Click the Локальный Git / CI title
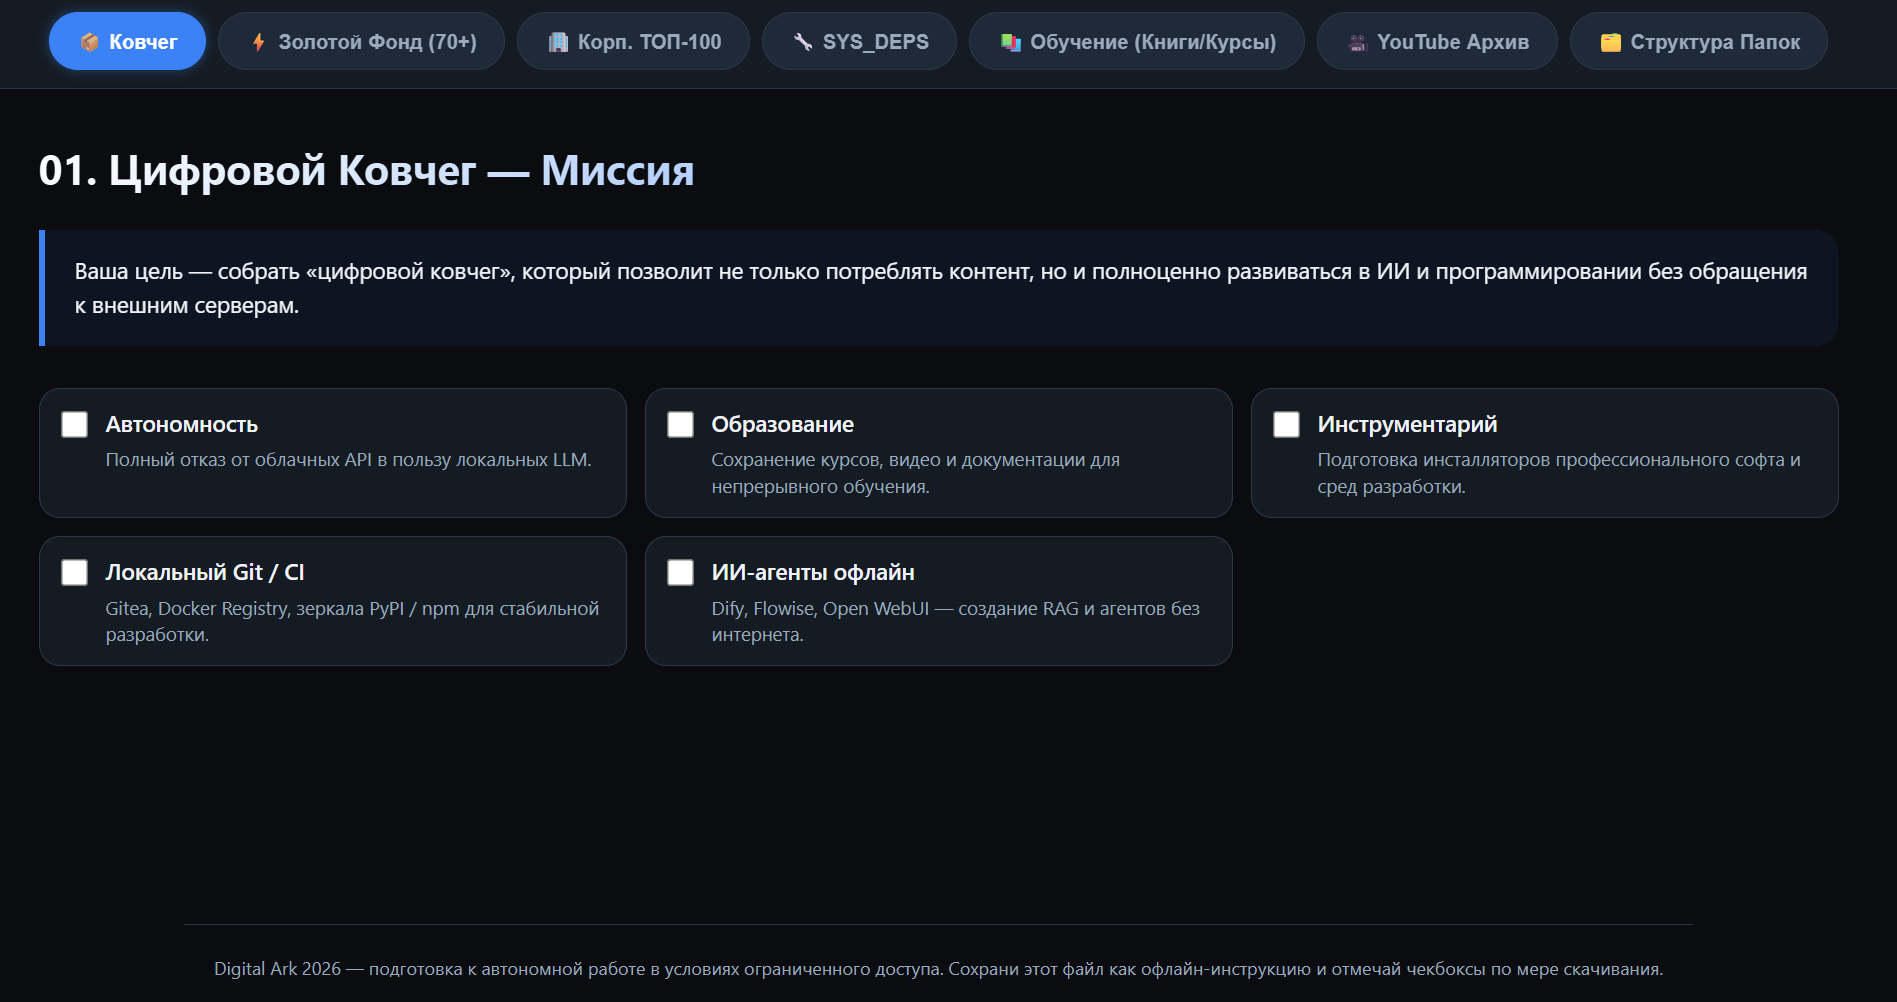 [x=205, y=573]
